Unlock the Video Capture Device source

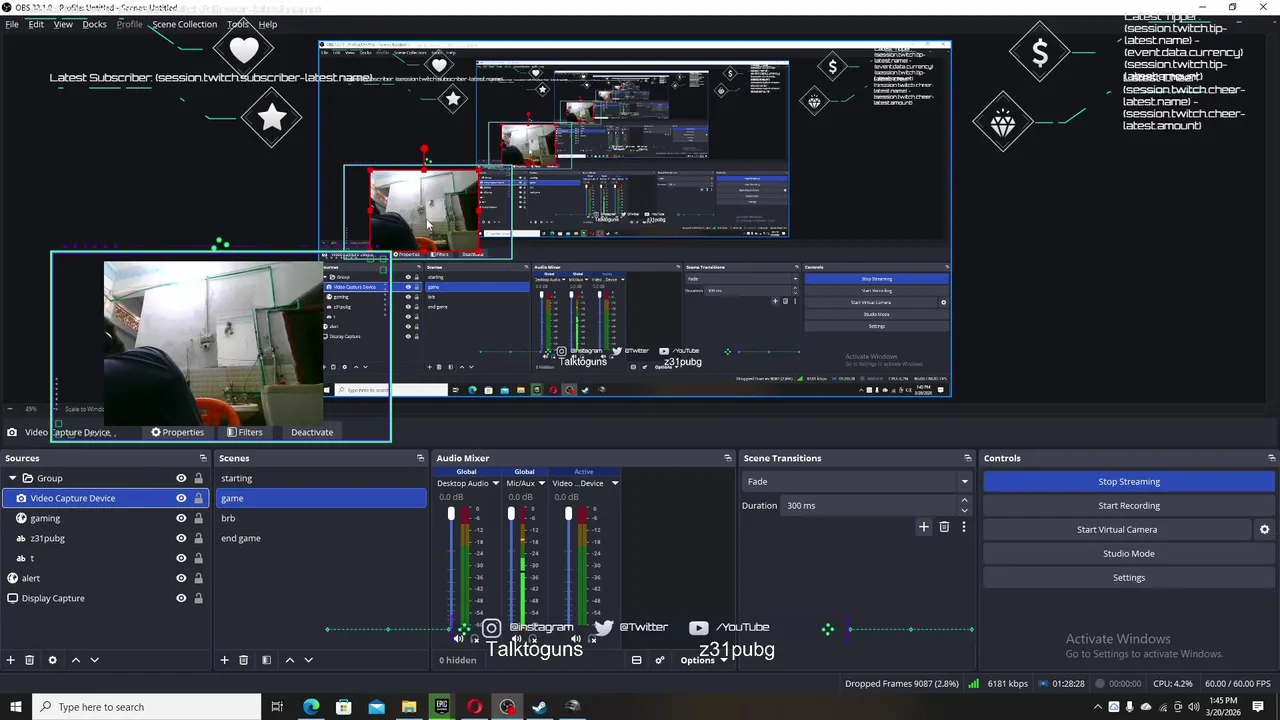point(198,498)
